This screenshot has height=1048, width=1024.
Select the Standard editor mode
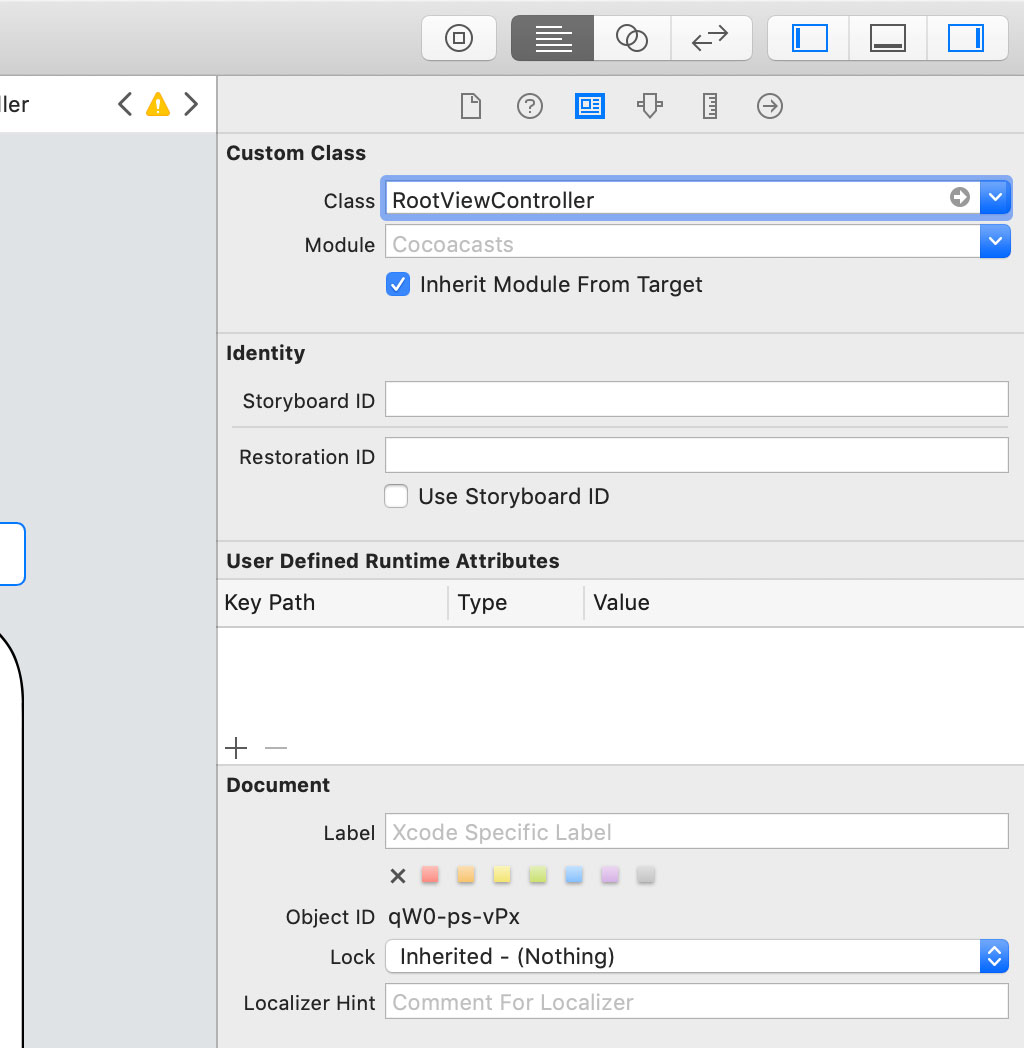[x=552, y=38]
